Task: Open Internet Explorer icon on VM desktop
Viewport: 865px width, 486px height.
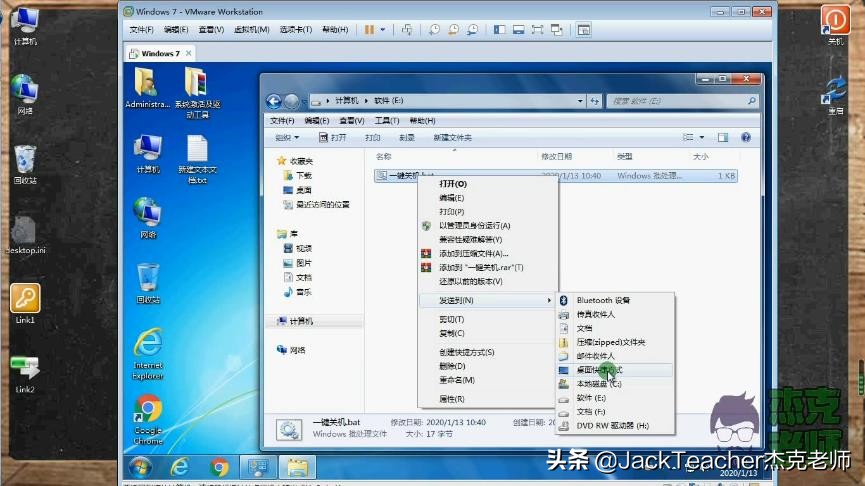Action: click(148, 354)
